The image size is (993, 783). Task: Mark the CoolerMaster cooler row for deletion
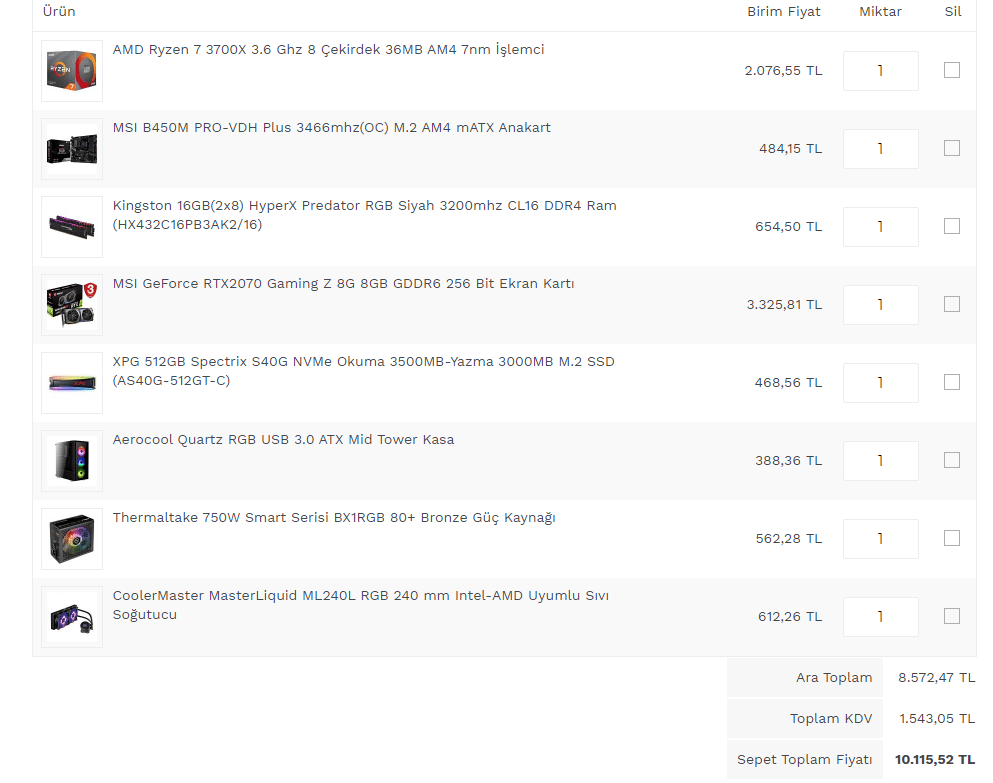(951, 616)
